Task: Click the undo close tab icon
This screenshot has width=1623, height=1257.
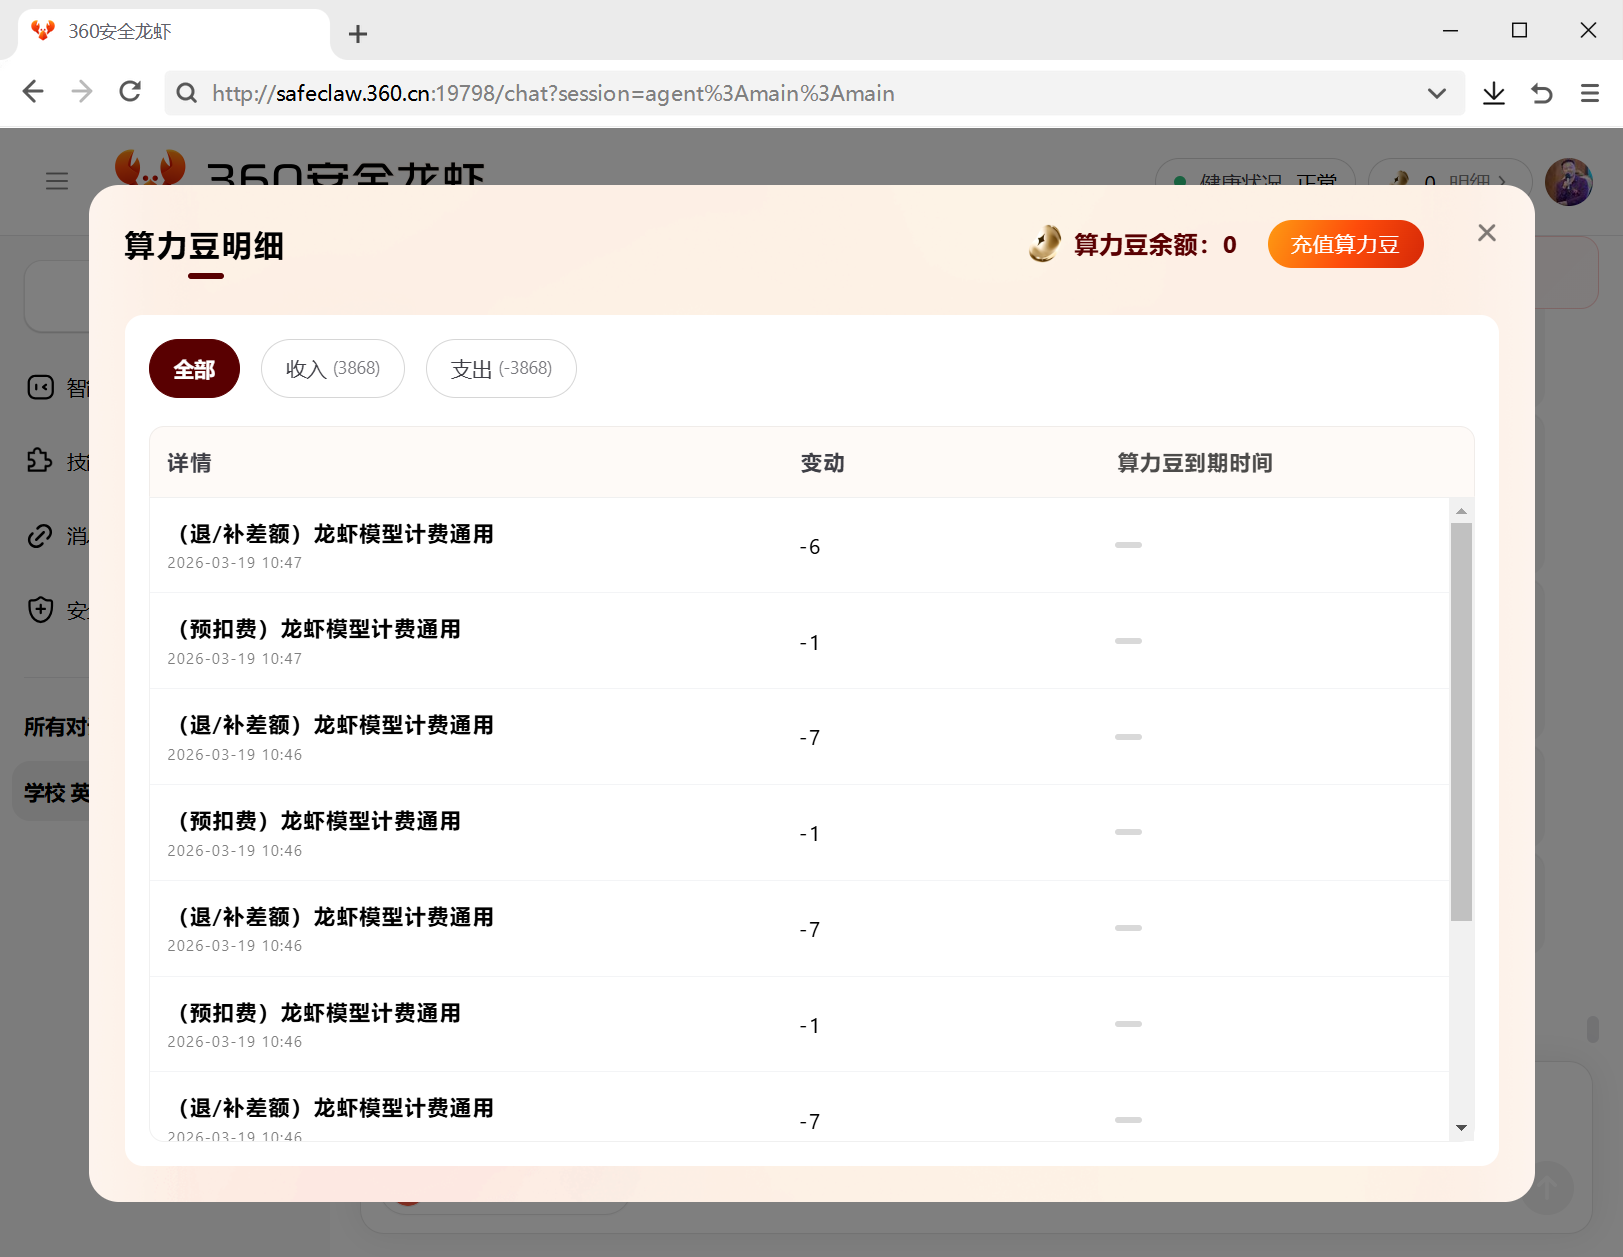Action: click(x=1542, y=93)
